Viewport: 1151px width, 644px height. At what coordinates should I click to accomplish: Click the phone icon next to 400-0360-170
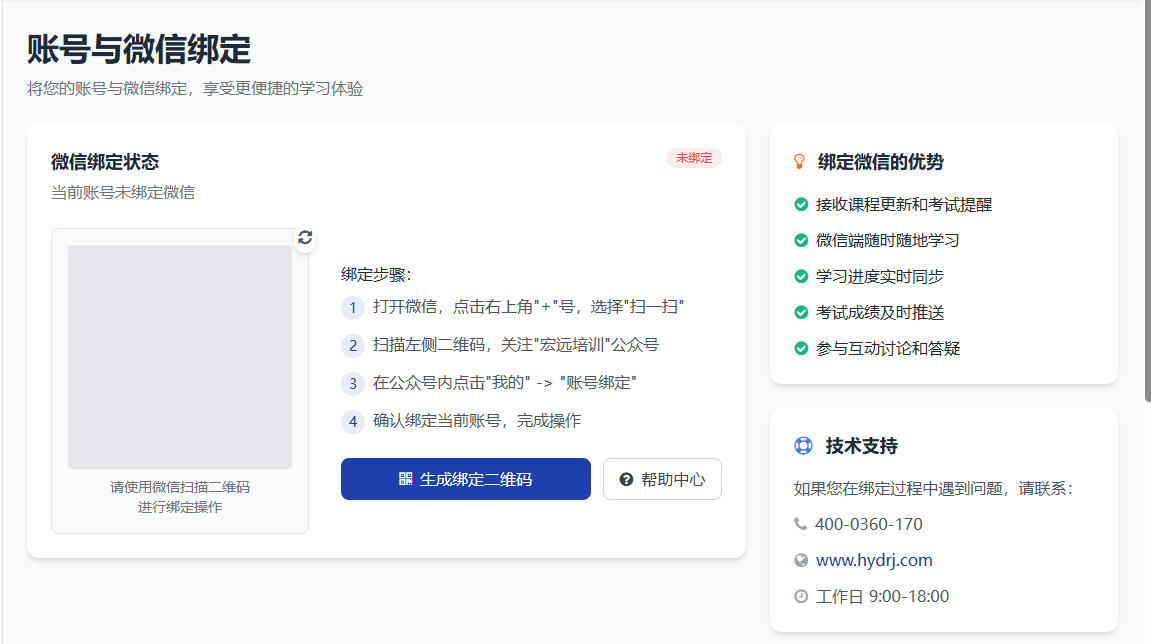pos(800,524)
